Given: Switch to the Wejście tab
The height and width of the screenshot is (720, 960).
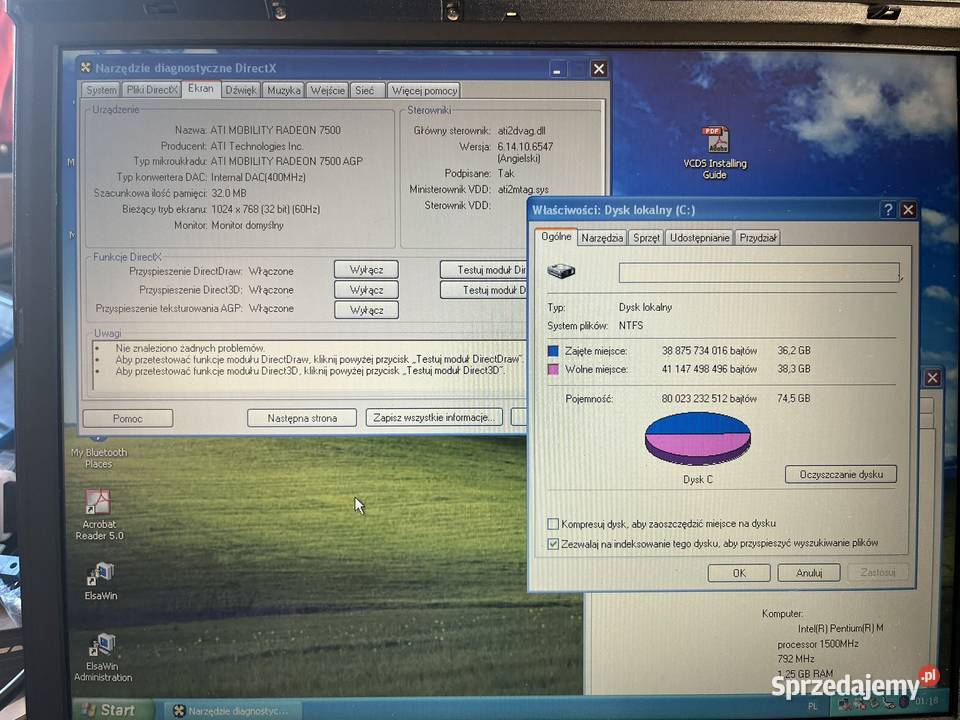Looking at the screenshot, I should (x=328, y=90).
